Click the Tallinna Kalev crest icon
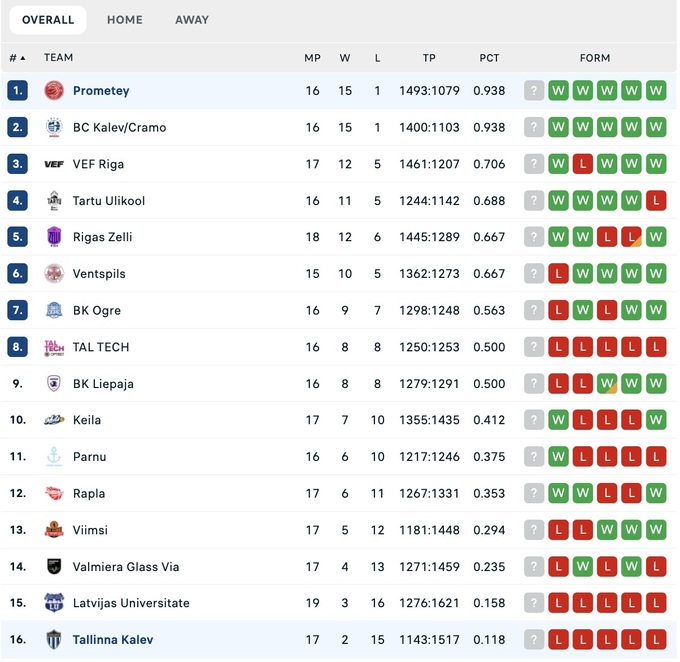 pyautogui.click(x=54, y=640)
